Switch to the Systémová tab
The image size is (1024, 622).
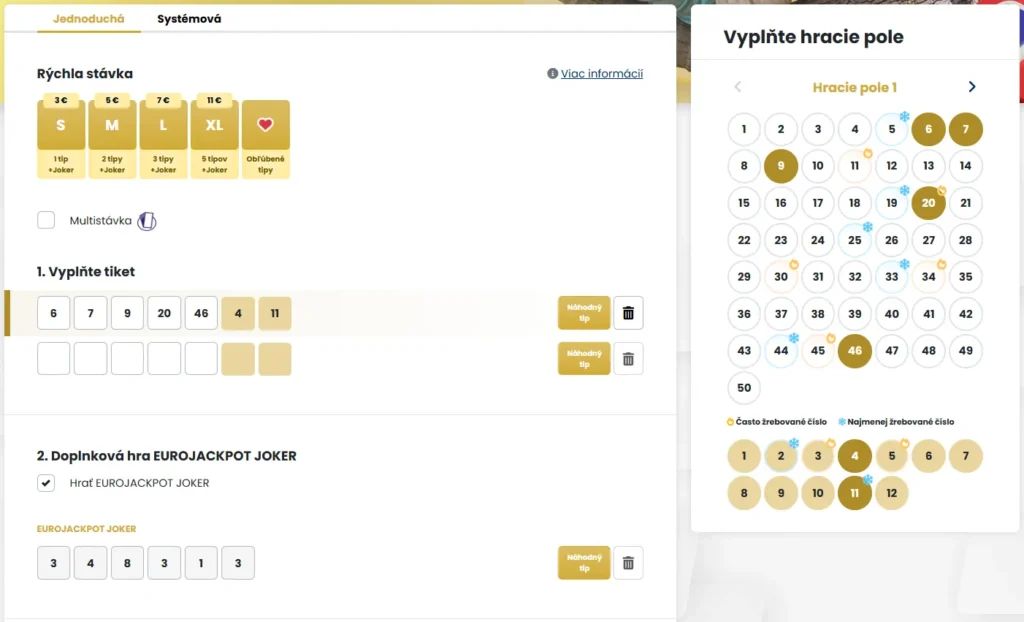click(x=188, y=18)
